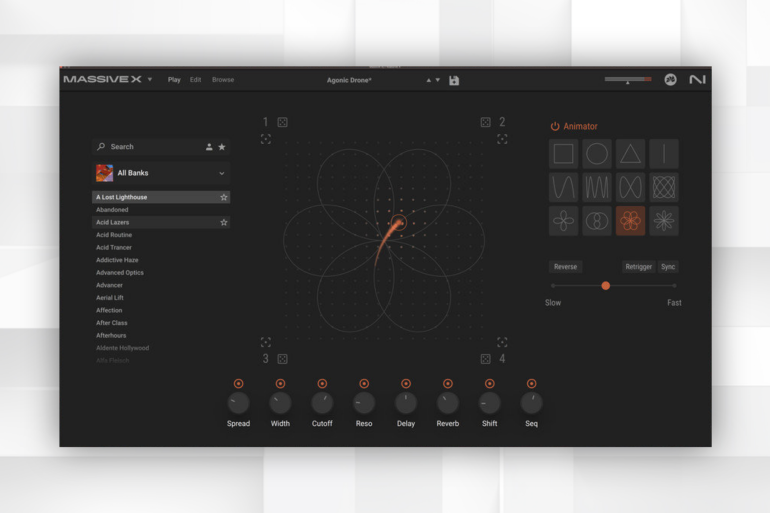Viewport: 770px width, 513px height.
Task: Select the figure-eight infinity animator shape
Action: 630,187
